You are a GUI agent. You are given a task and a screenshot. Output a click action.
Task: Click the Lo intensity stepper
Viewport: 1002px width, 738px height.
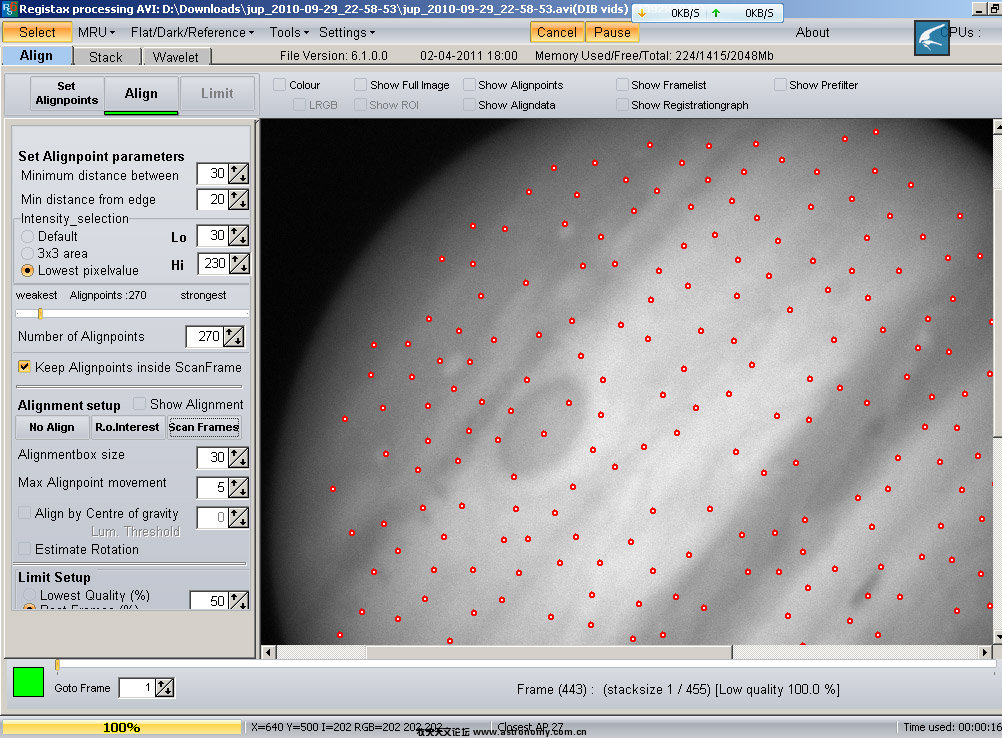[238, 236]
